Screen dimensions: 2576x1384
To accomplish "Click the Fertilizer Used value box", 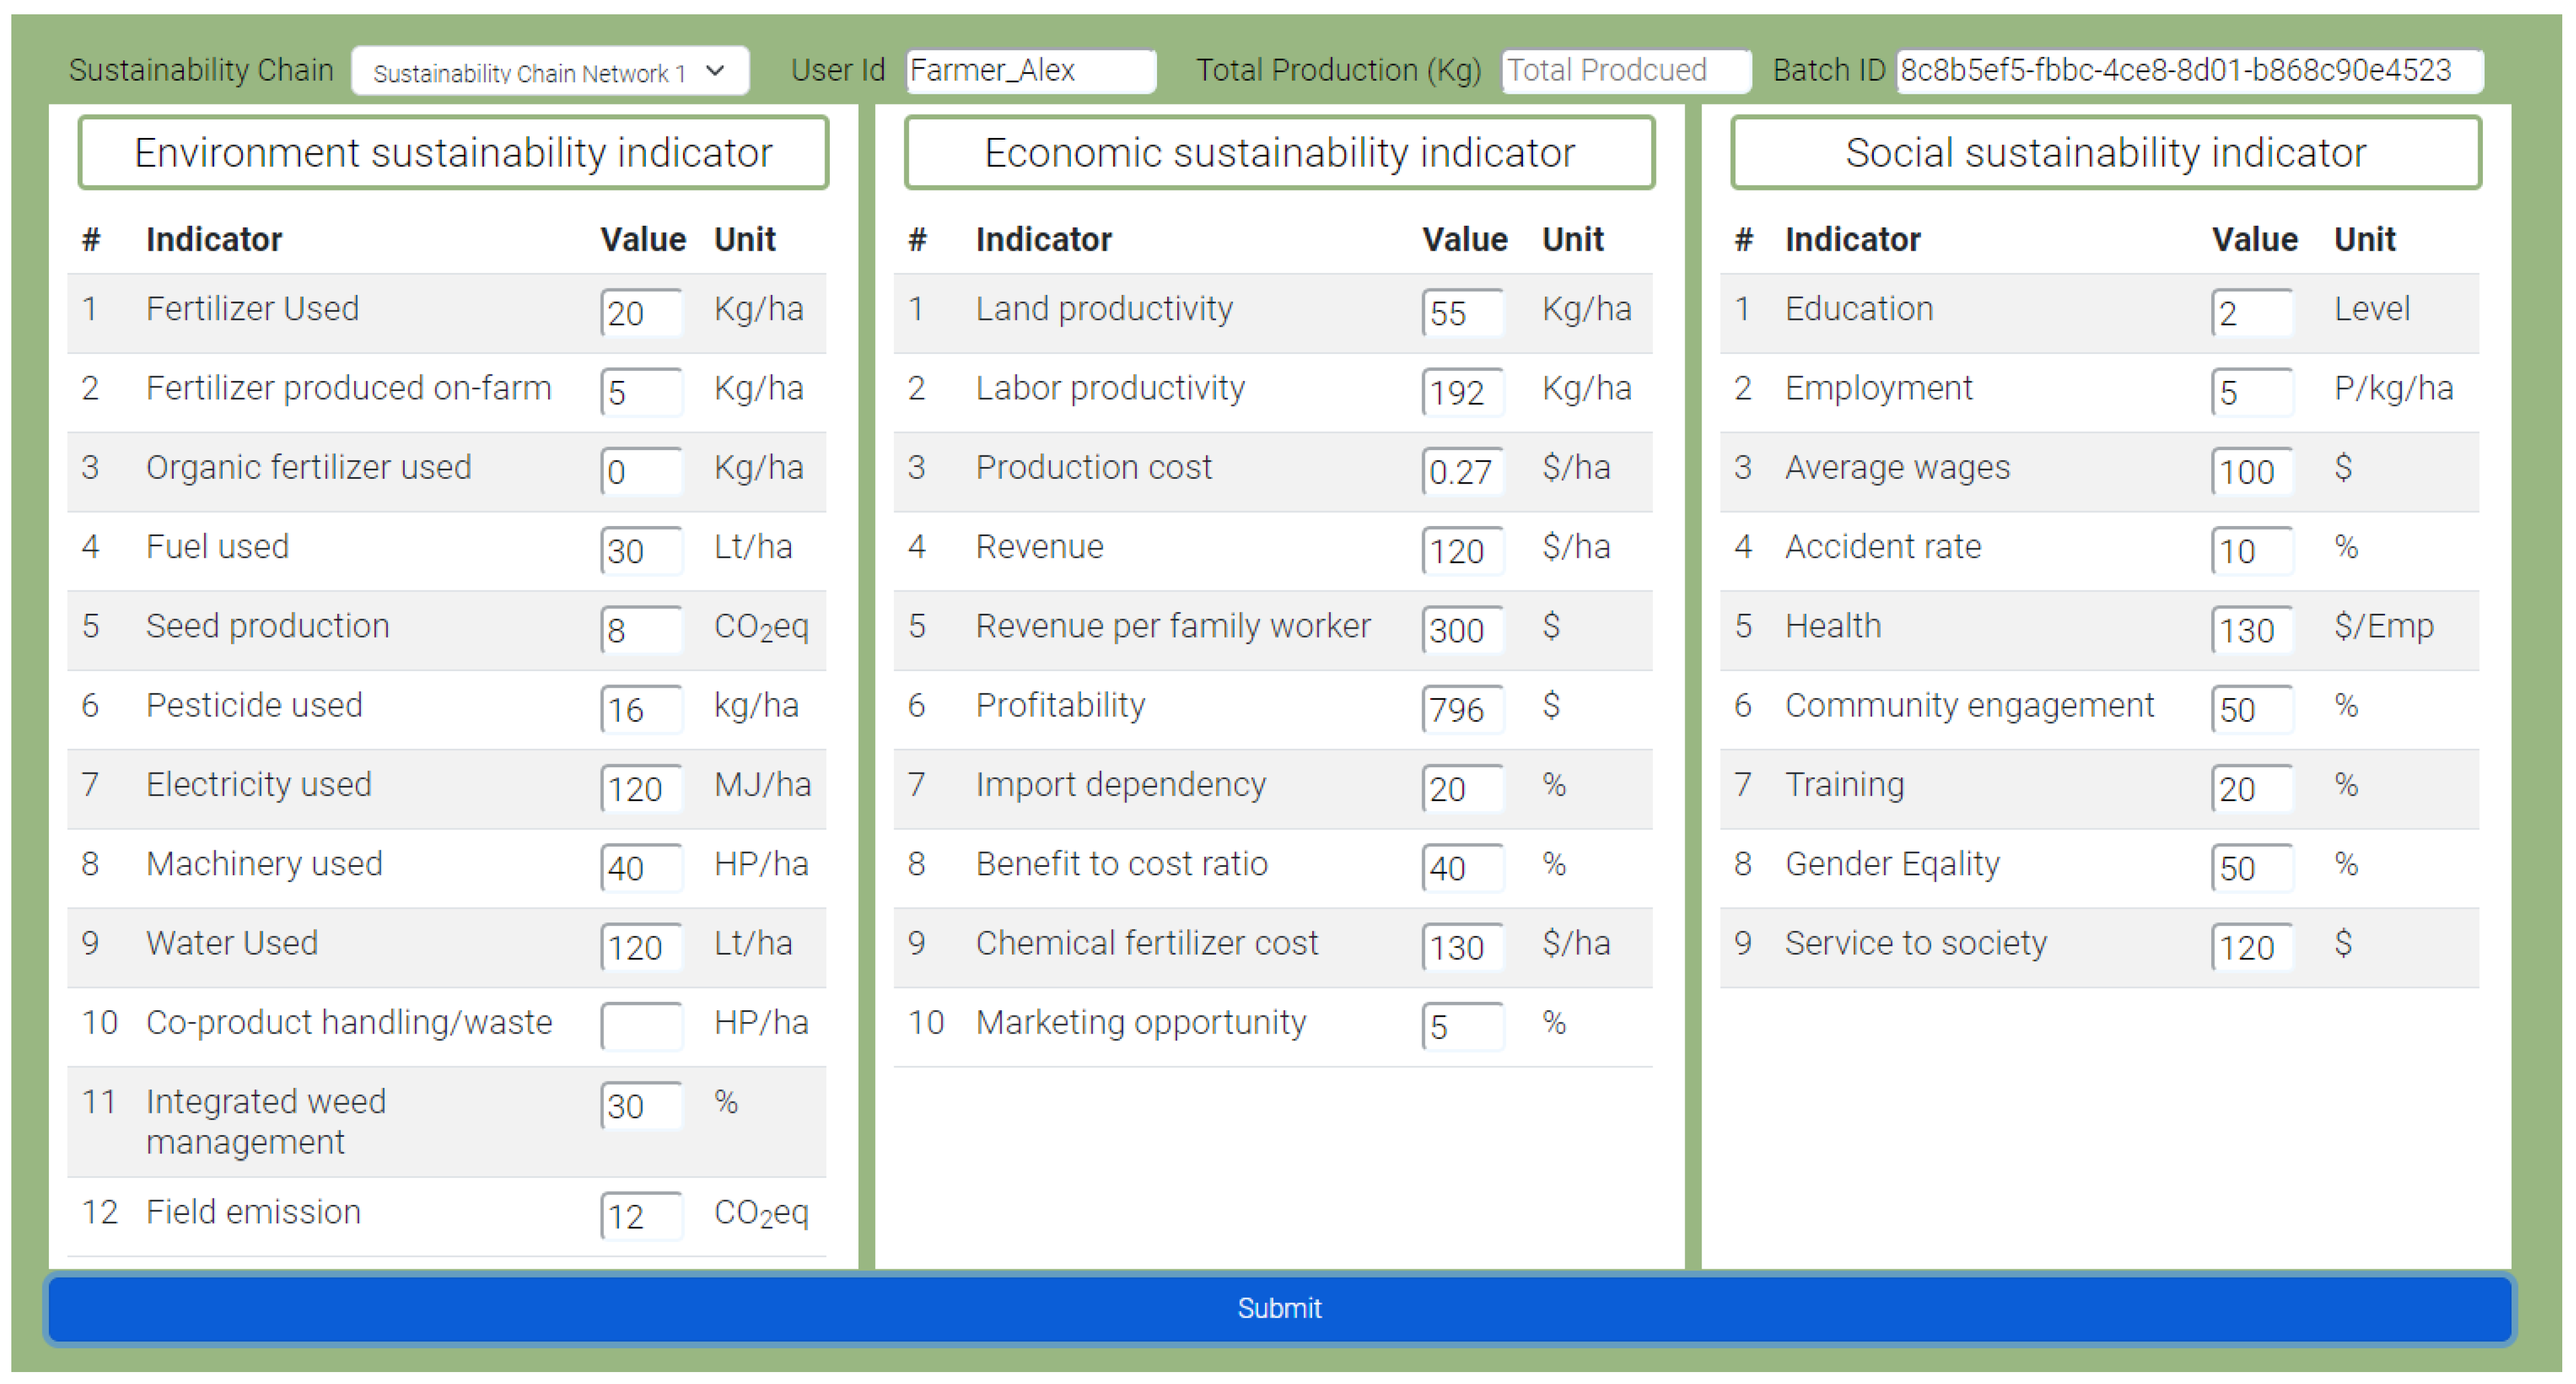I will tap(641, 313).
